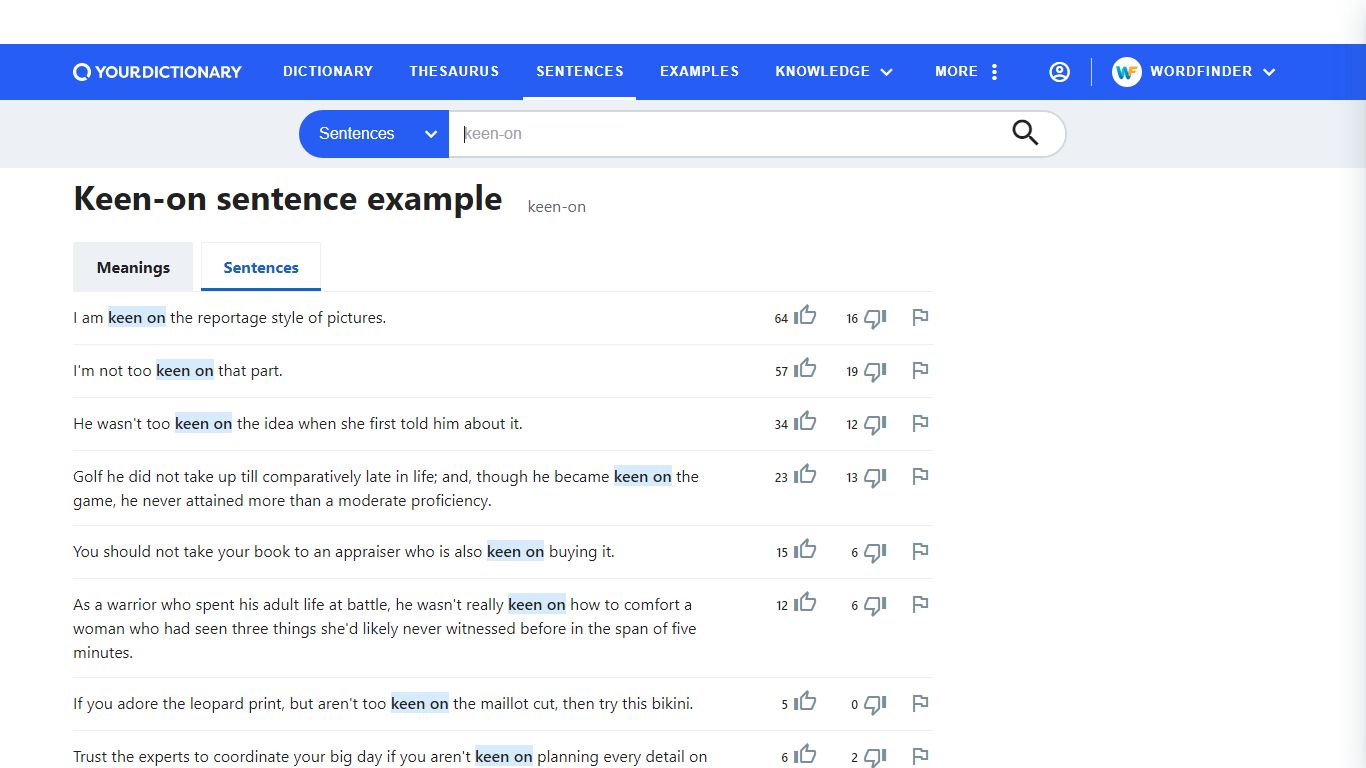Downvote the 'Trust the experts' sentence
Screen dimensions: 1366x768
pyautogui.click(x=875, y=757)
